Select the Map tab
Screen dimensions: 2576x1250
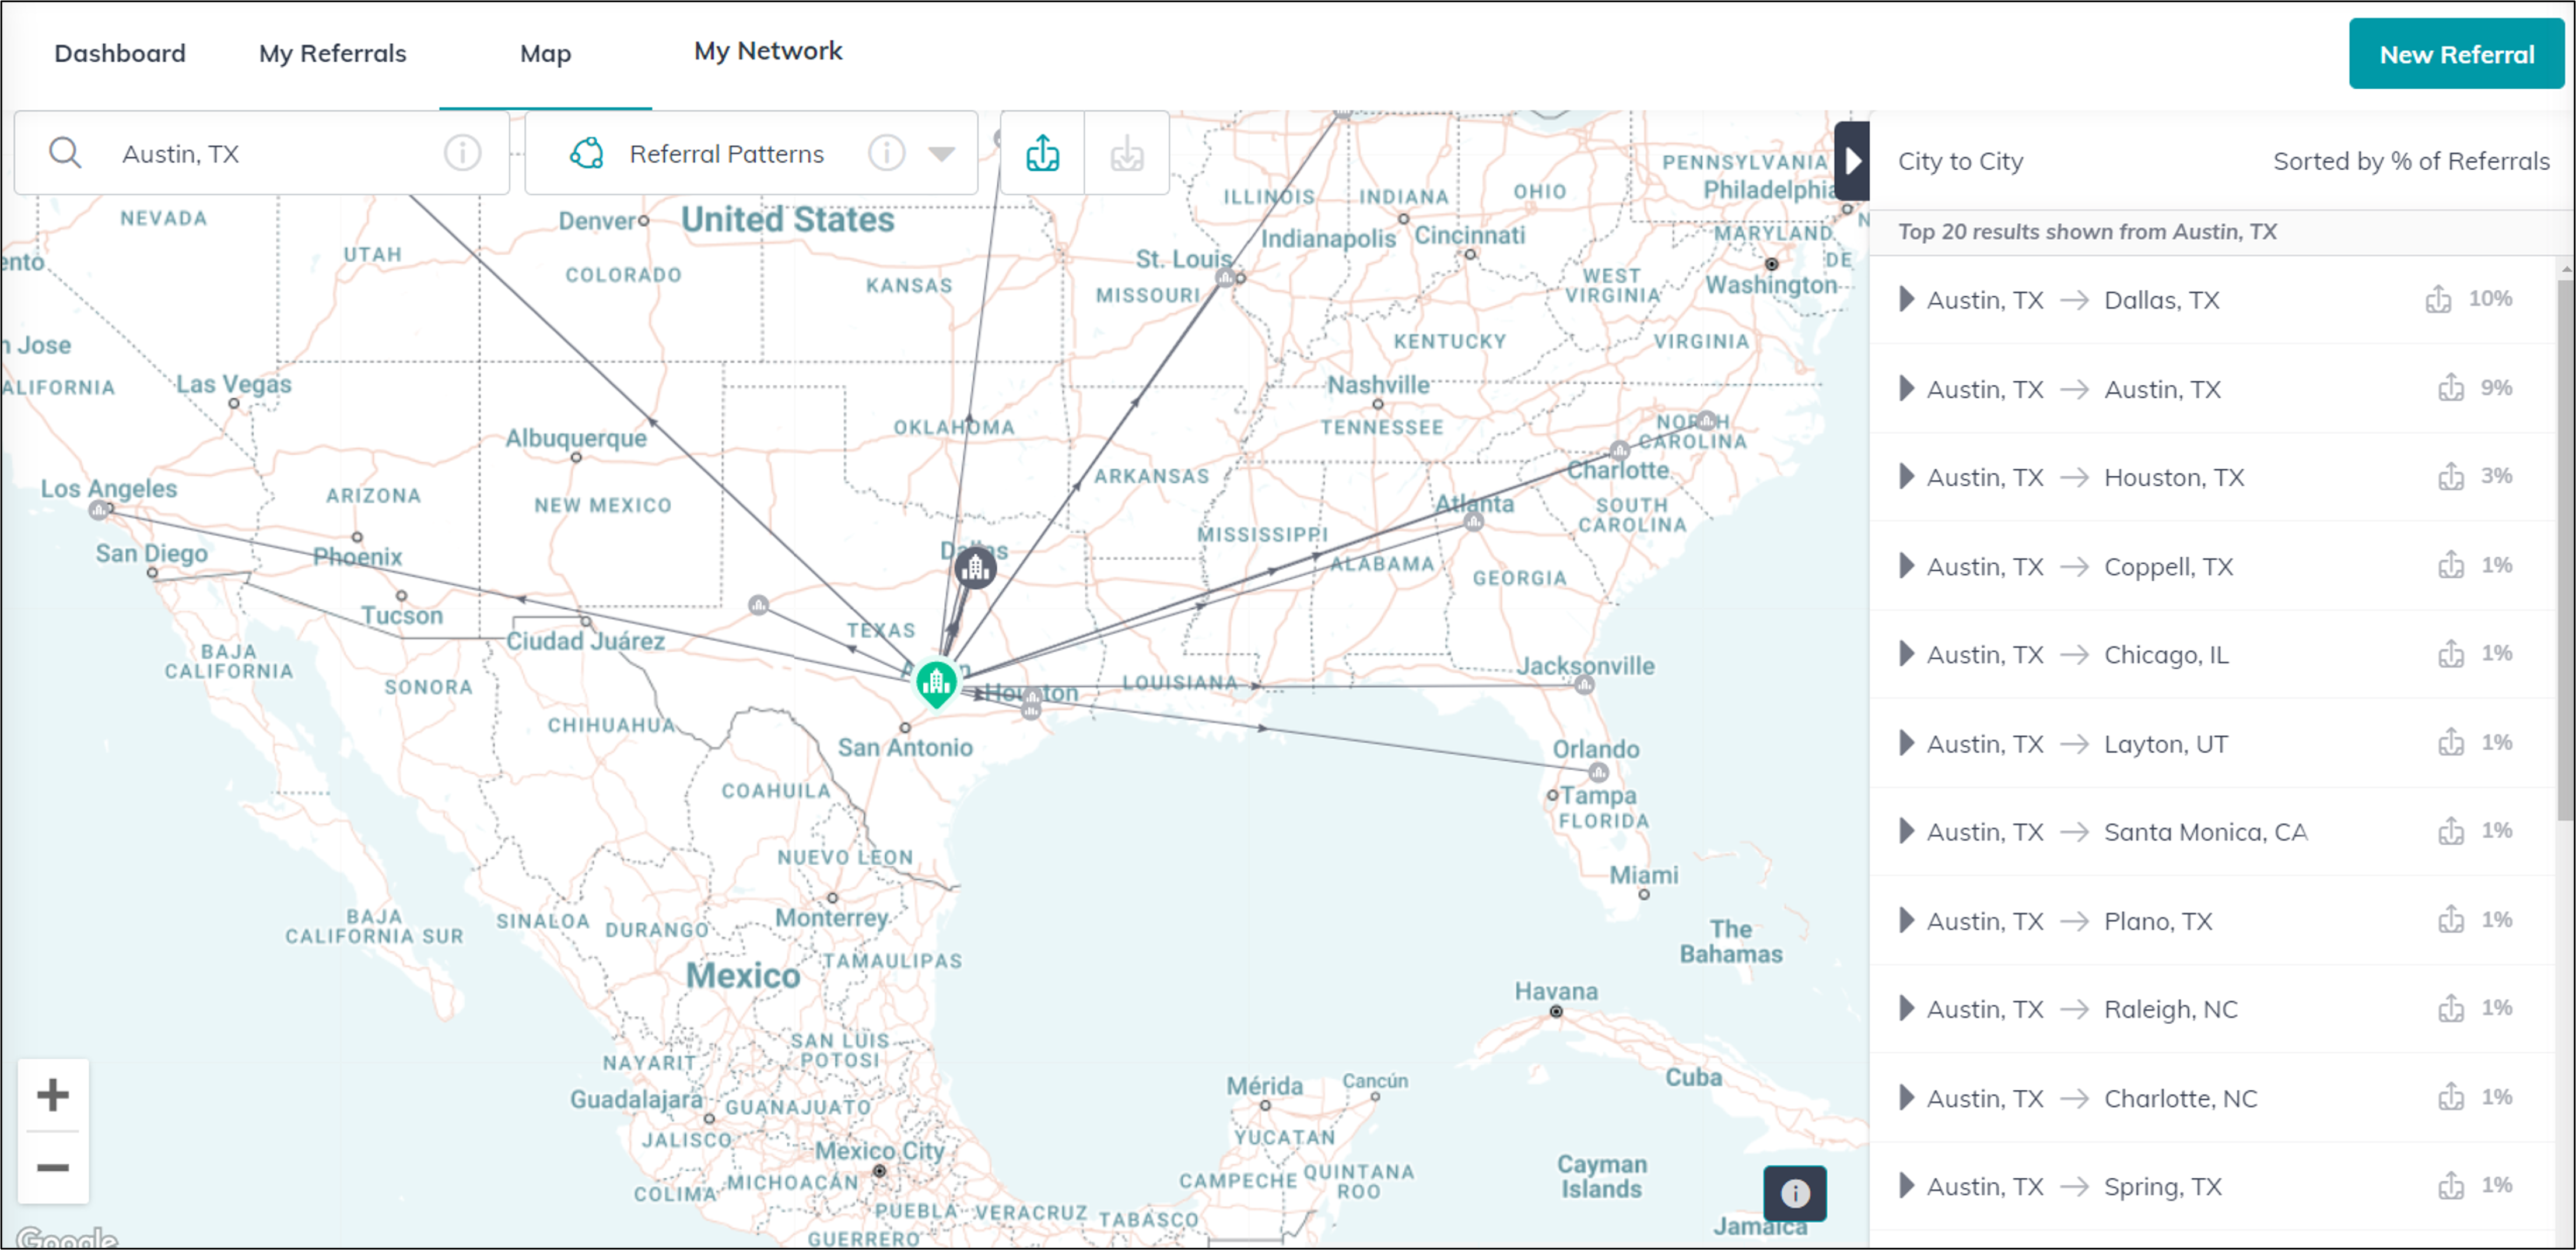545,54
